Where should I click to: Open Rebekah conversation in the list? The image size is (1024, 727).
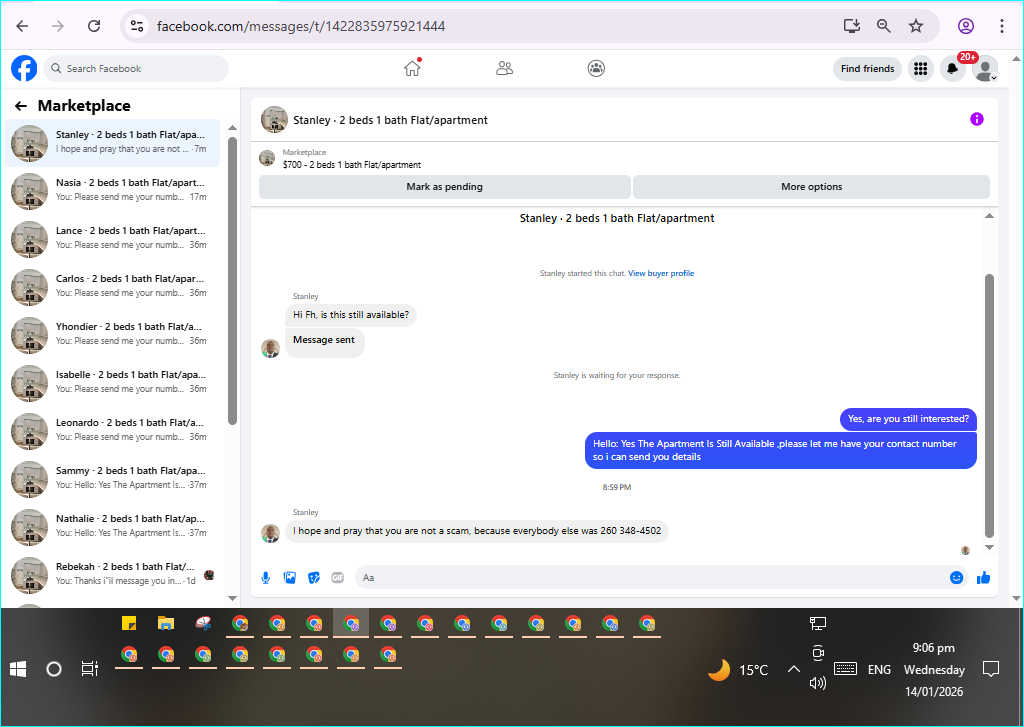[x=112, y=574]
